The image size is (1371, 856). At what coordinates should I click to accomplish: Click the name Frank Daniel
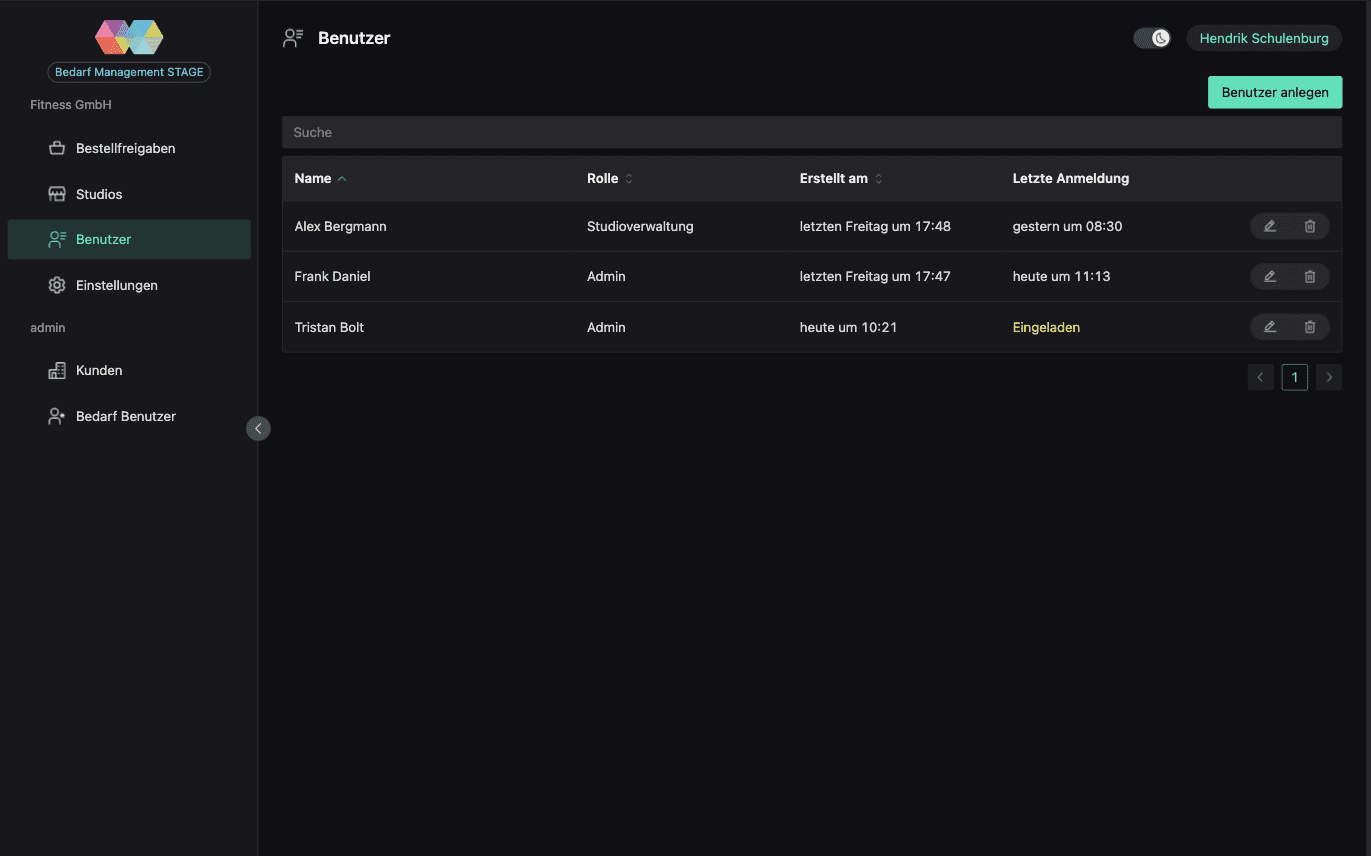pos(332,276)
